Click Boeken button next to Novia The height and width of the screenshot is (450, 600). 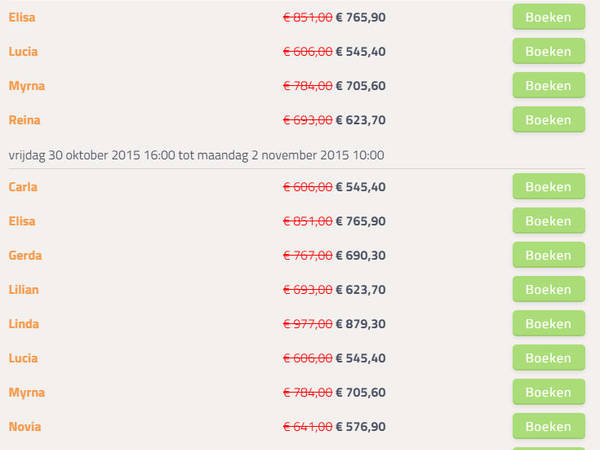coord(549,426)
